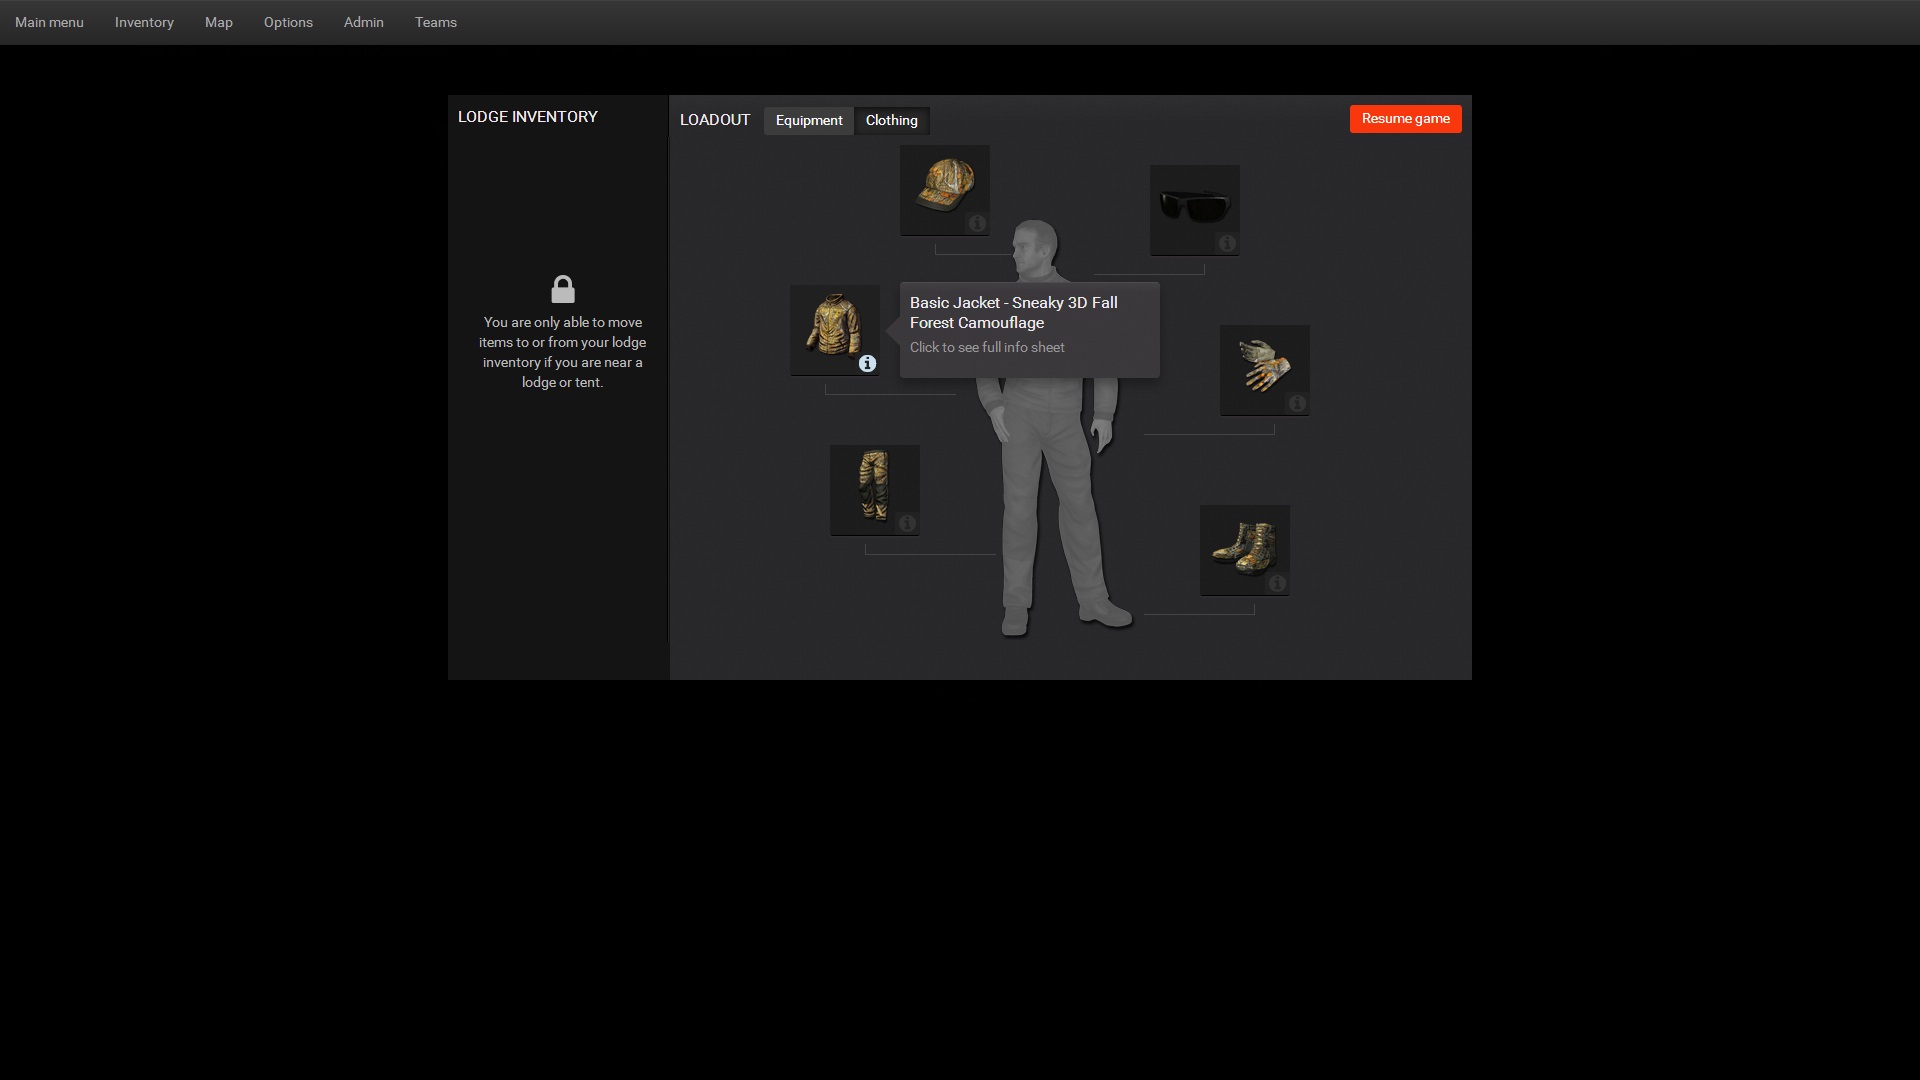Open the Map menu
Viewport: 1920px width, 1080px height.
coord(219,22)
